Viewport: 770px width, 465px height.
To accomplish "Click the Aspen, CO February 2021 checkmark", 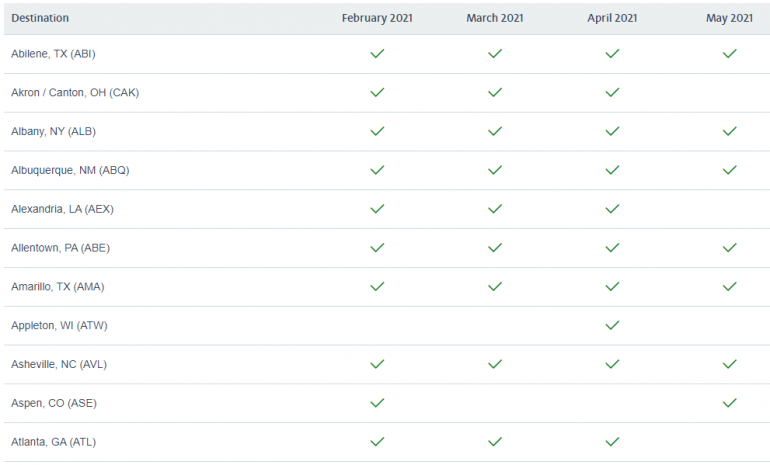I will 377,403.
